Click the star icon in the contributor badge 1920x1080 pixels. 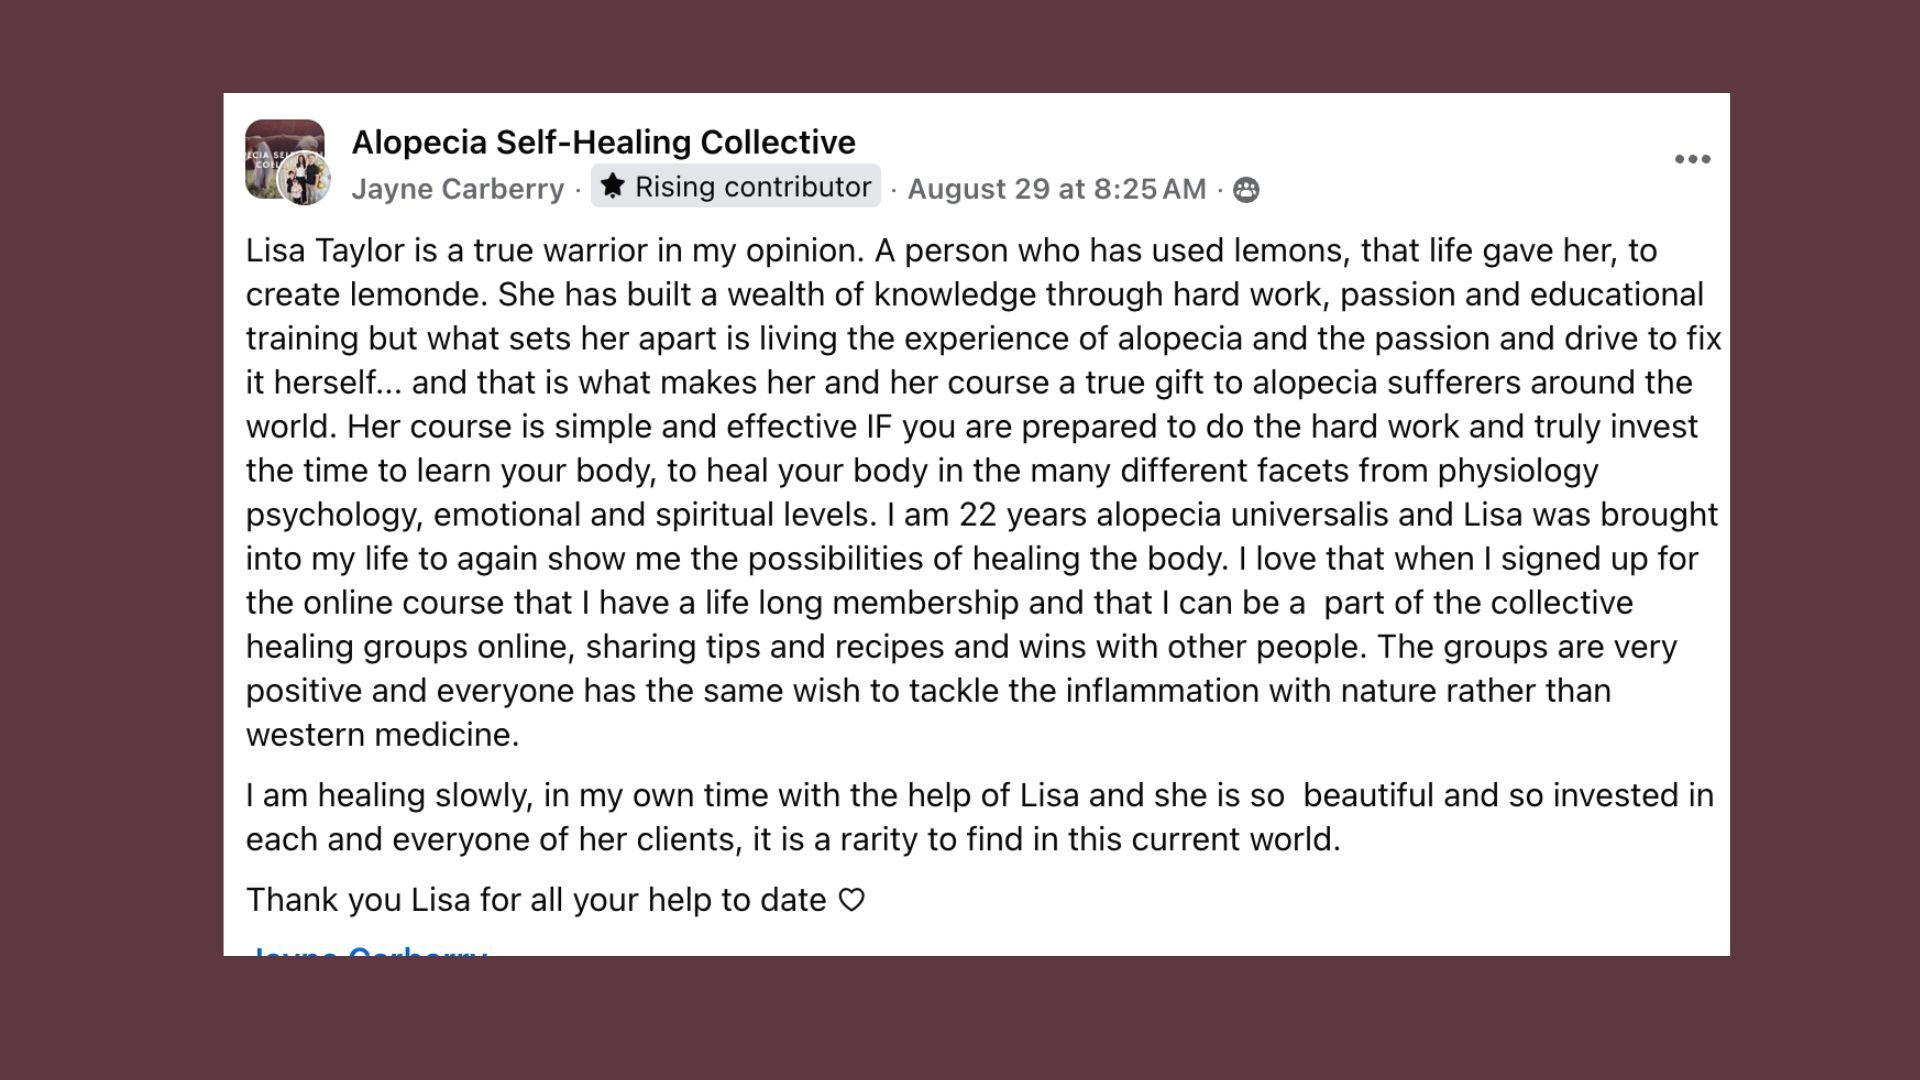(612, 186)
